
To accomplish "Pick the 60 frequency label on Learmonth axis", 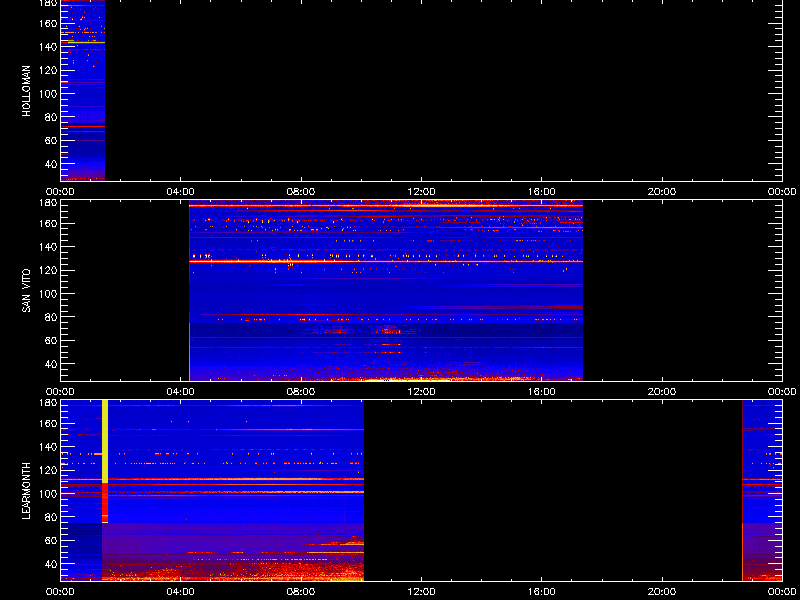I will (x=51, y=540).
